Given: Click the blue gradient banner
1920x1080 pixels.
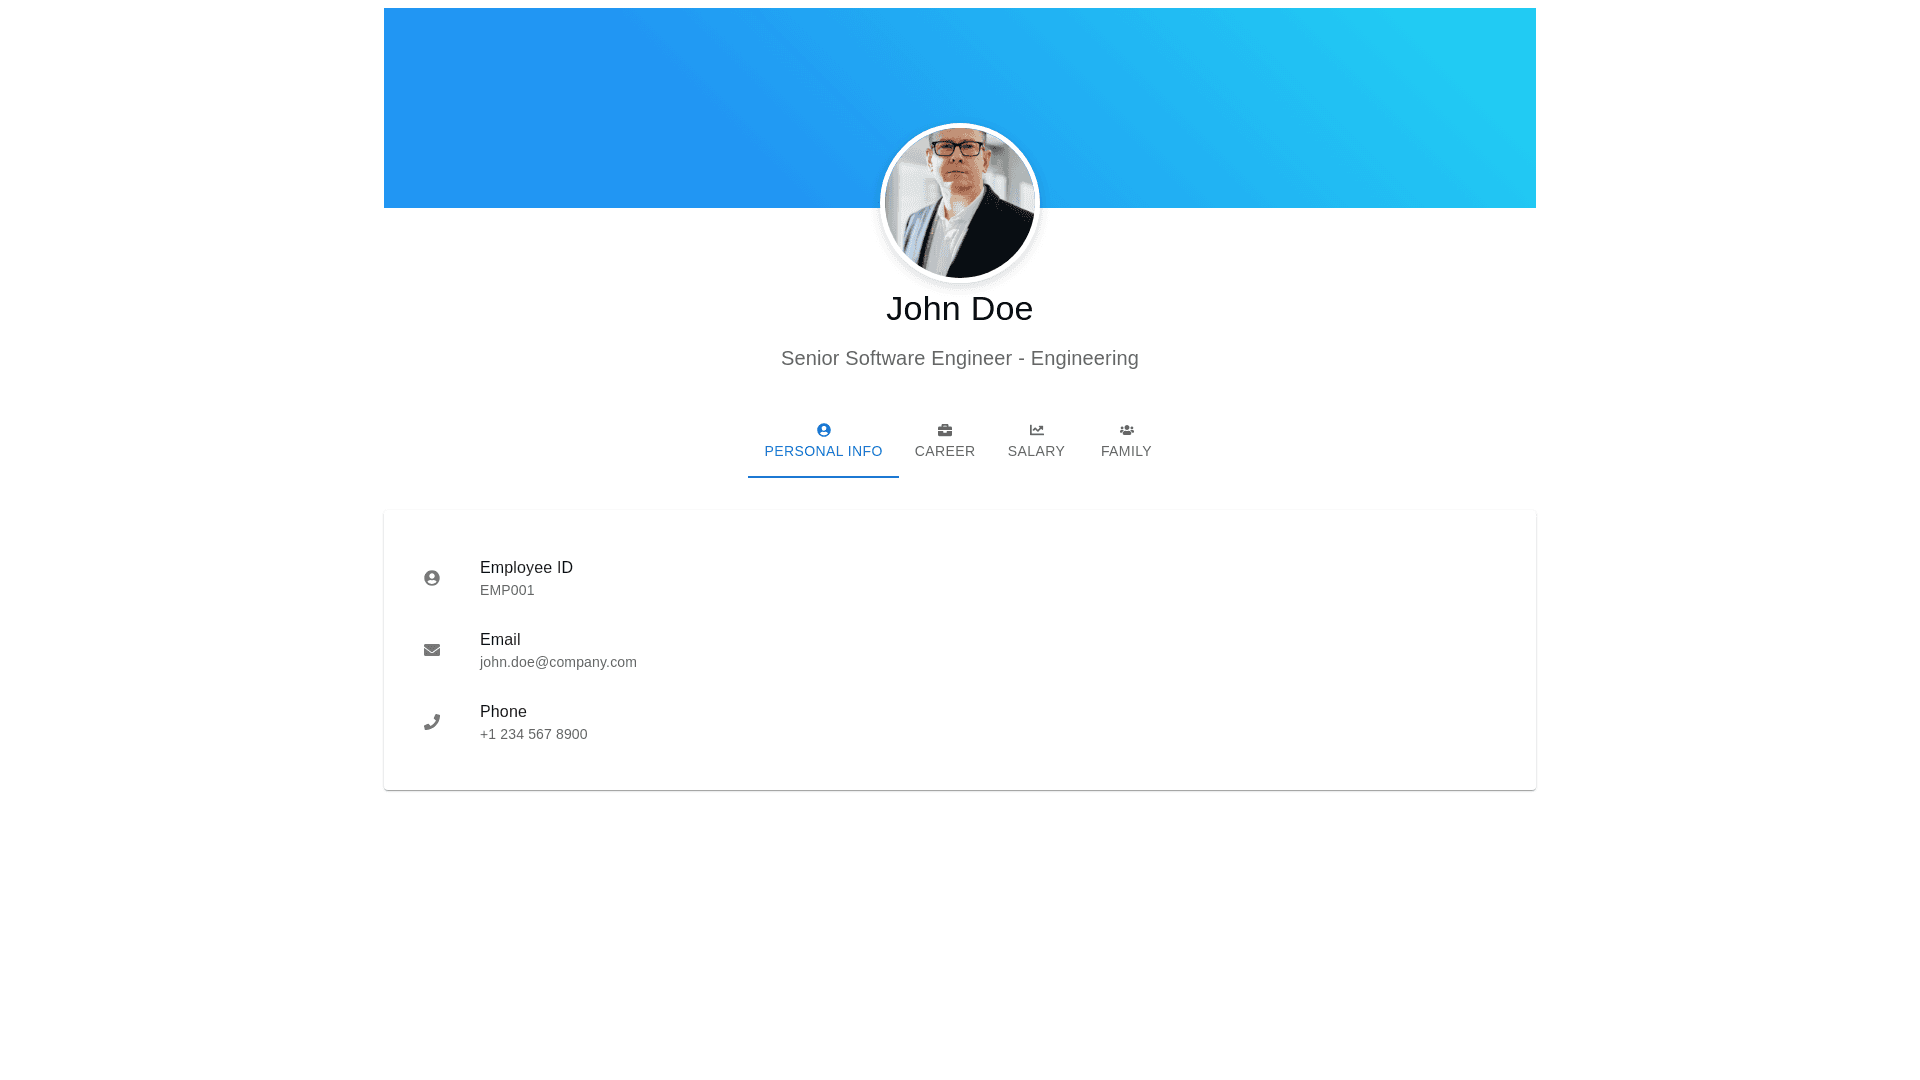Looking at the screenshot, I should point(600,100).
